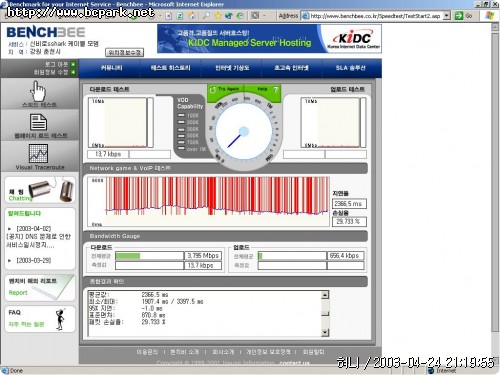Viewport: 500px width, 375px height.
Task: Click the 656.4 kbps upload value field
Action: [x=345, y=256]
